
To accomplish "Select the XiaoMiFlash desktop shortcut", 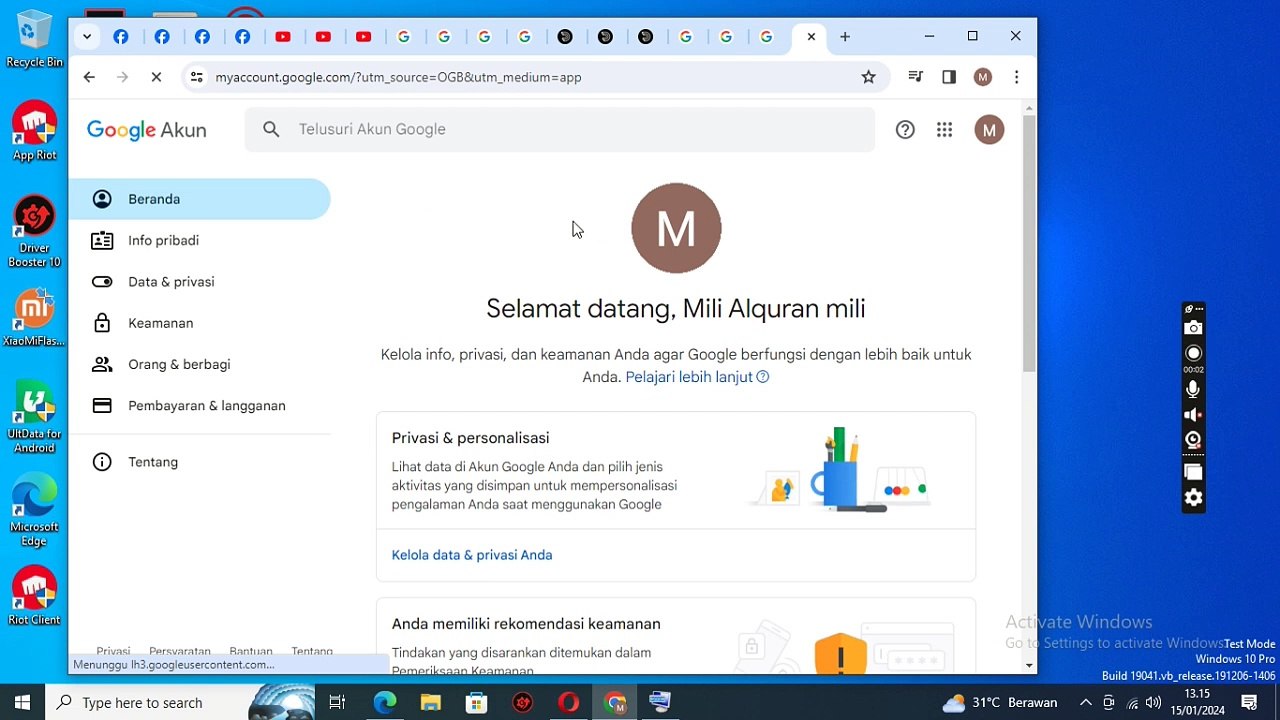I will pyautogui.click(x=34, y=318).
